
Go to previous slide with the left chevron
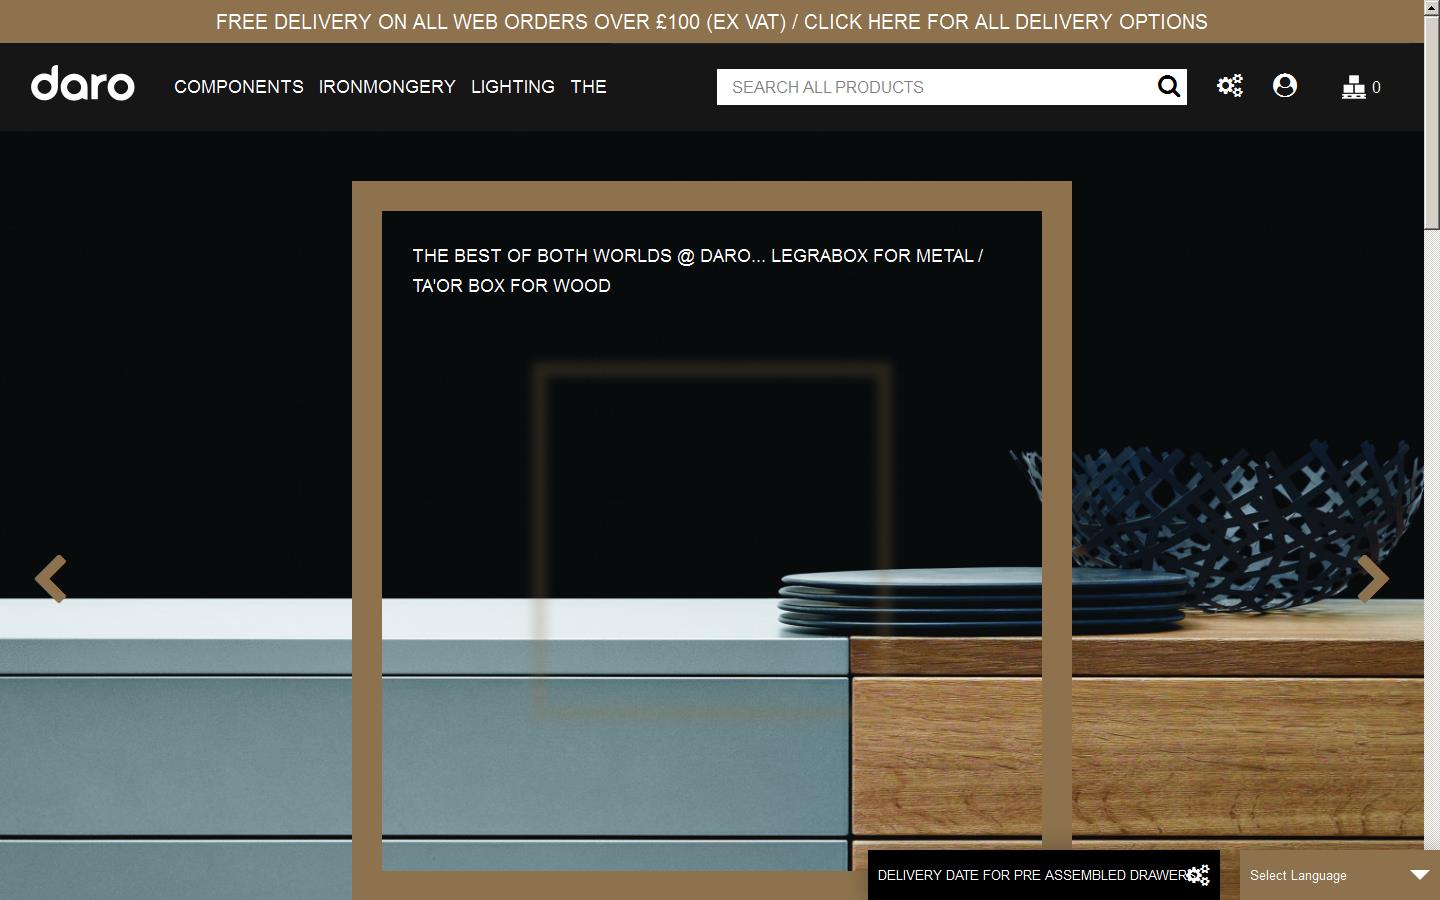51,580
